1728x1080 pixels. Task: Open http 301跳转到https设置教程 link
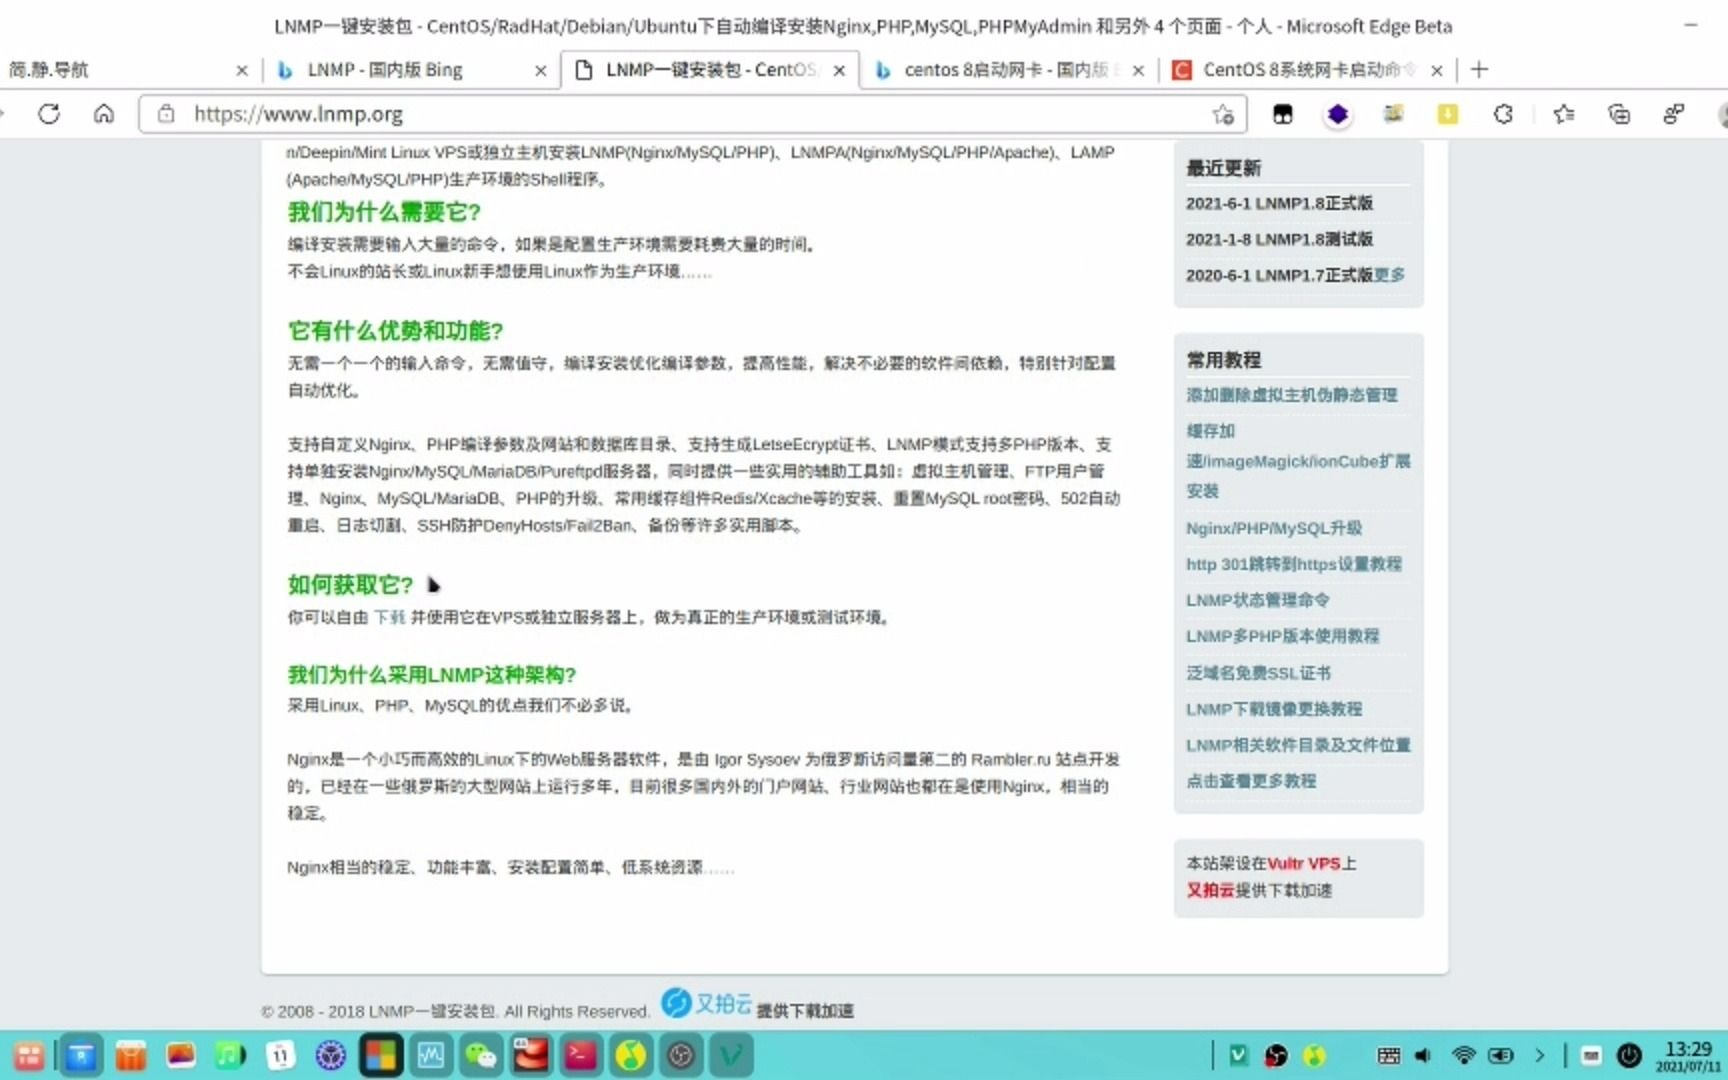(1293, 564)
